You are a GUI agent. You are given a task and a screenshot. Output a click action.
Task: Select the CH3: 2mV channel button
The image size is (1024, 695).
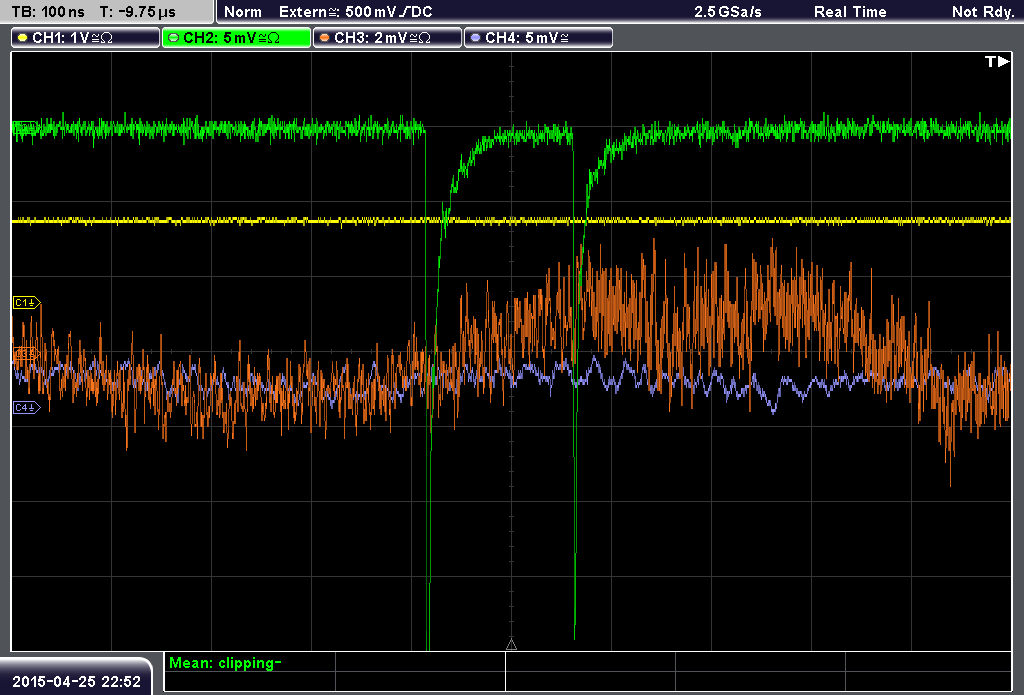[x=387, y=38]
